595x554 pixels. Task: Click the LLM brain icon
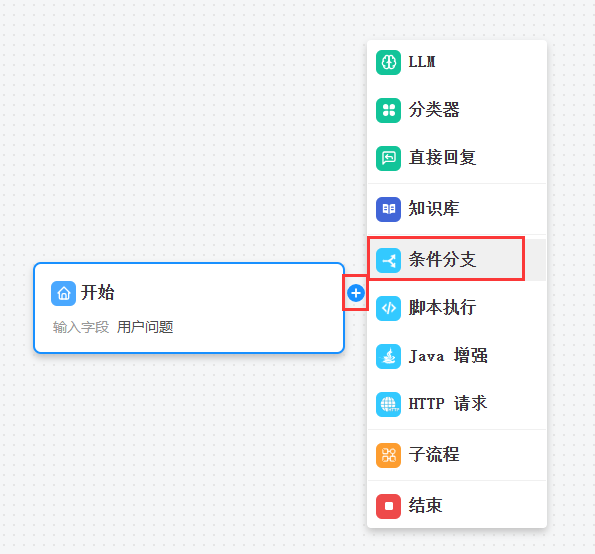388,62
